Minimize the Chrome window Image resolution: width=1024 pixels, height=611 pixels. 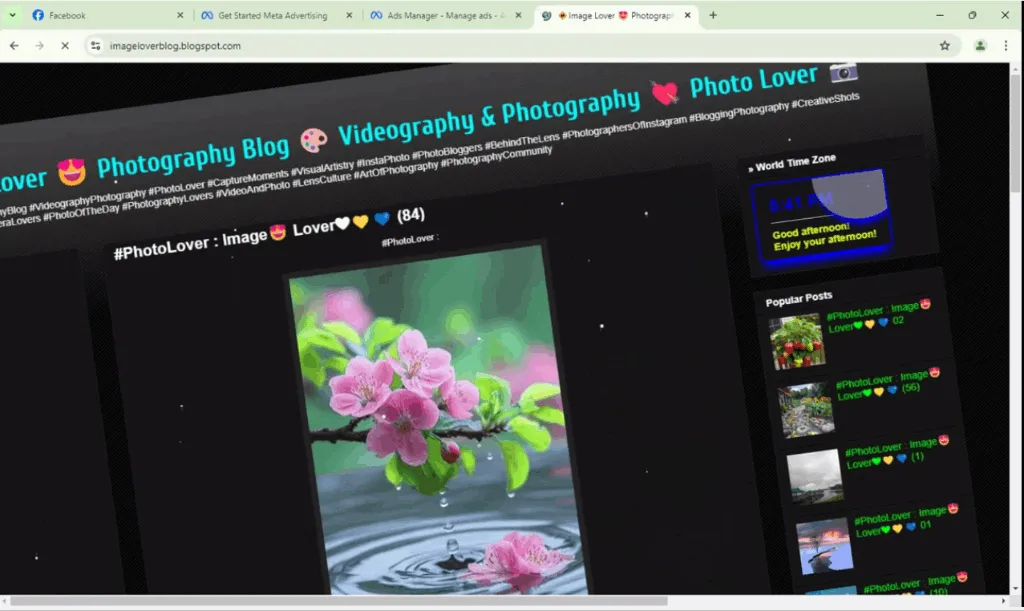(x=940, y=15)
